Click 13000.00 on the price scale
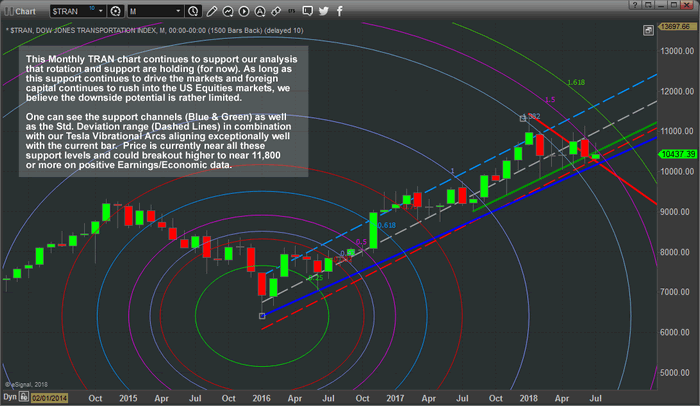Viewport: 700px width, 406px height. [x=677, y=51]
